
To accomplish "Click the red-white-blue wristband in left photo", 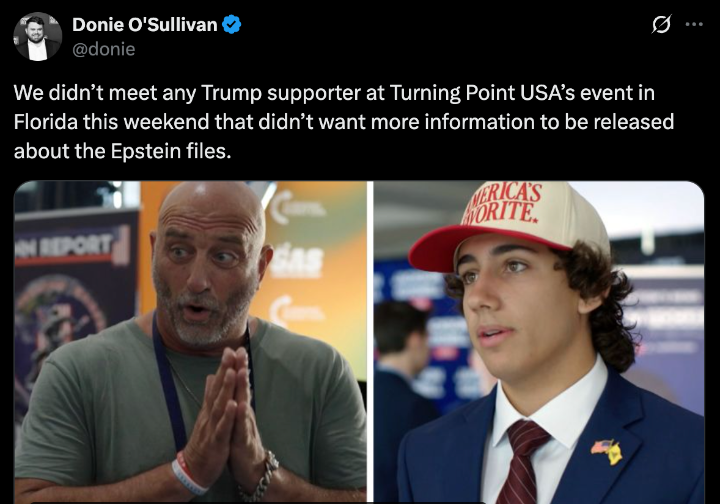I will click(x=186, y=475).
